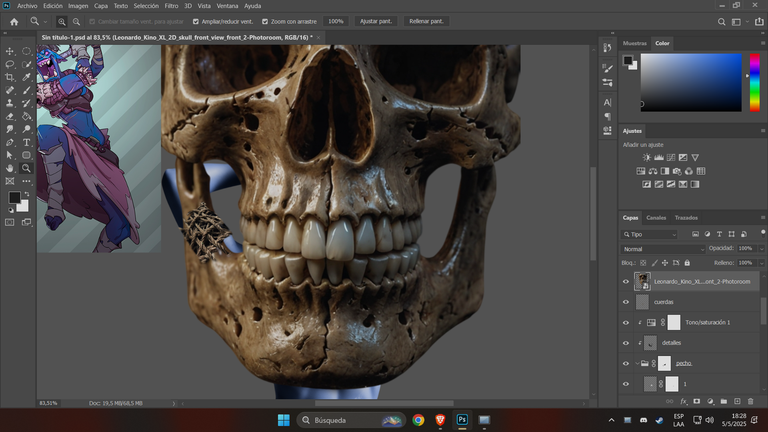
Task: Select the Path Selection tool
Action: [9, 155]
